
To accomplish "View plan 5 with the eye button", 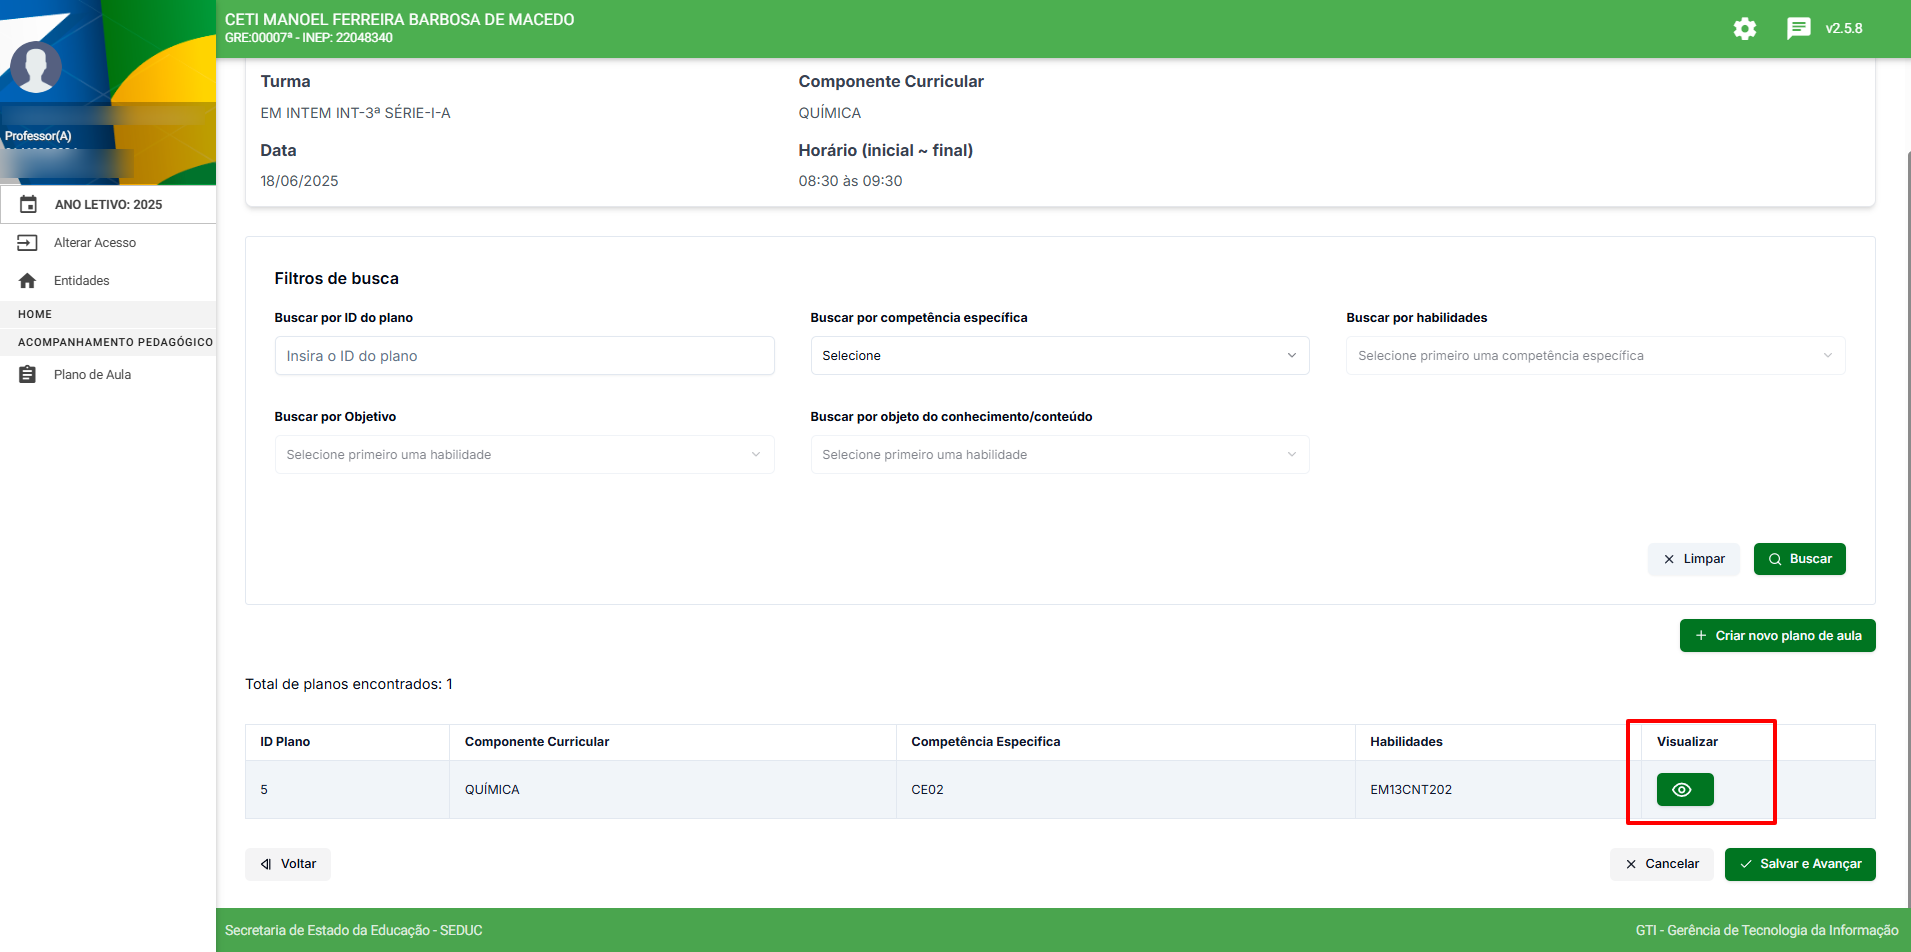I will pos(1684,790).
